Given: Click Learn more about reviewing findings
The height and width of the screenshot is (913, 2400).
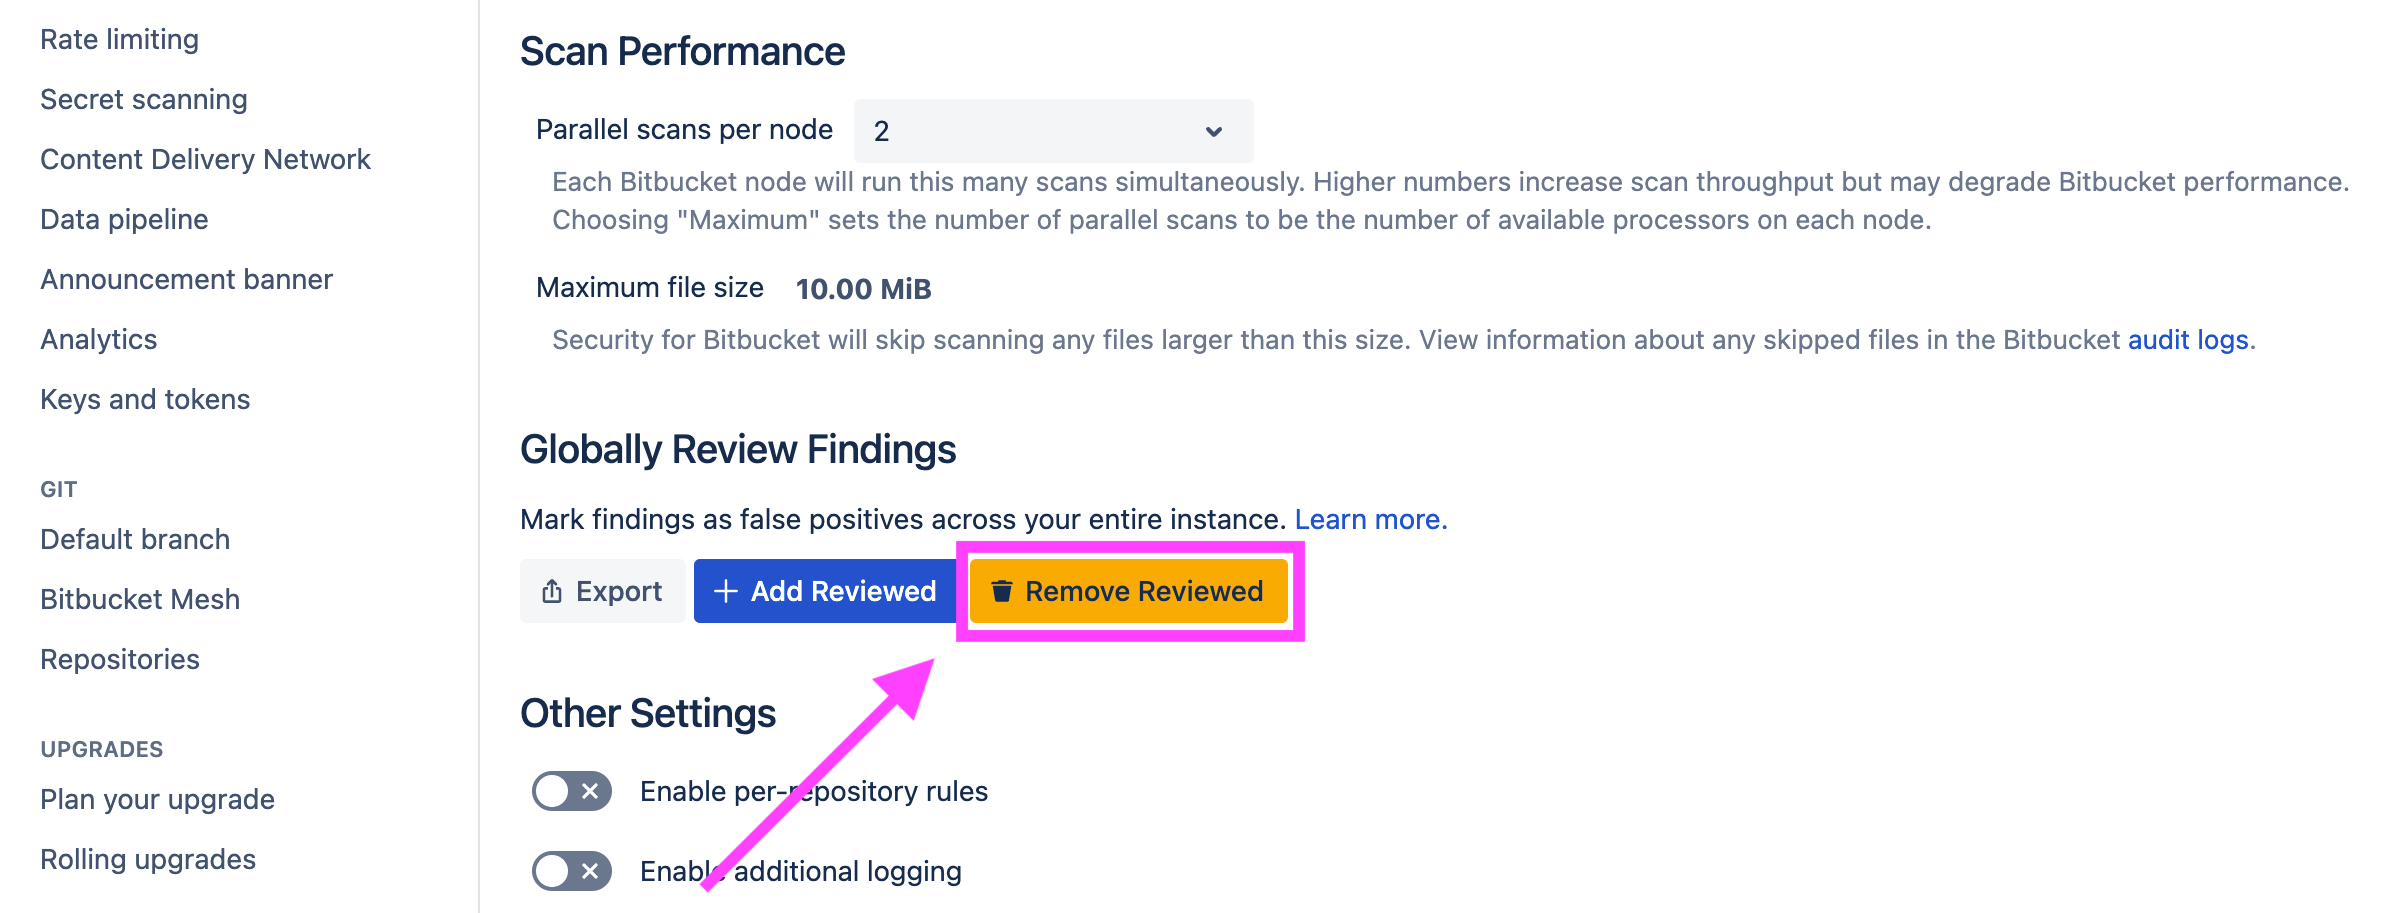Looking at the screenshot, I should point(1368,519).
